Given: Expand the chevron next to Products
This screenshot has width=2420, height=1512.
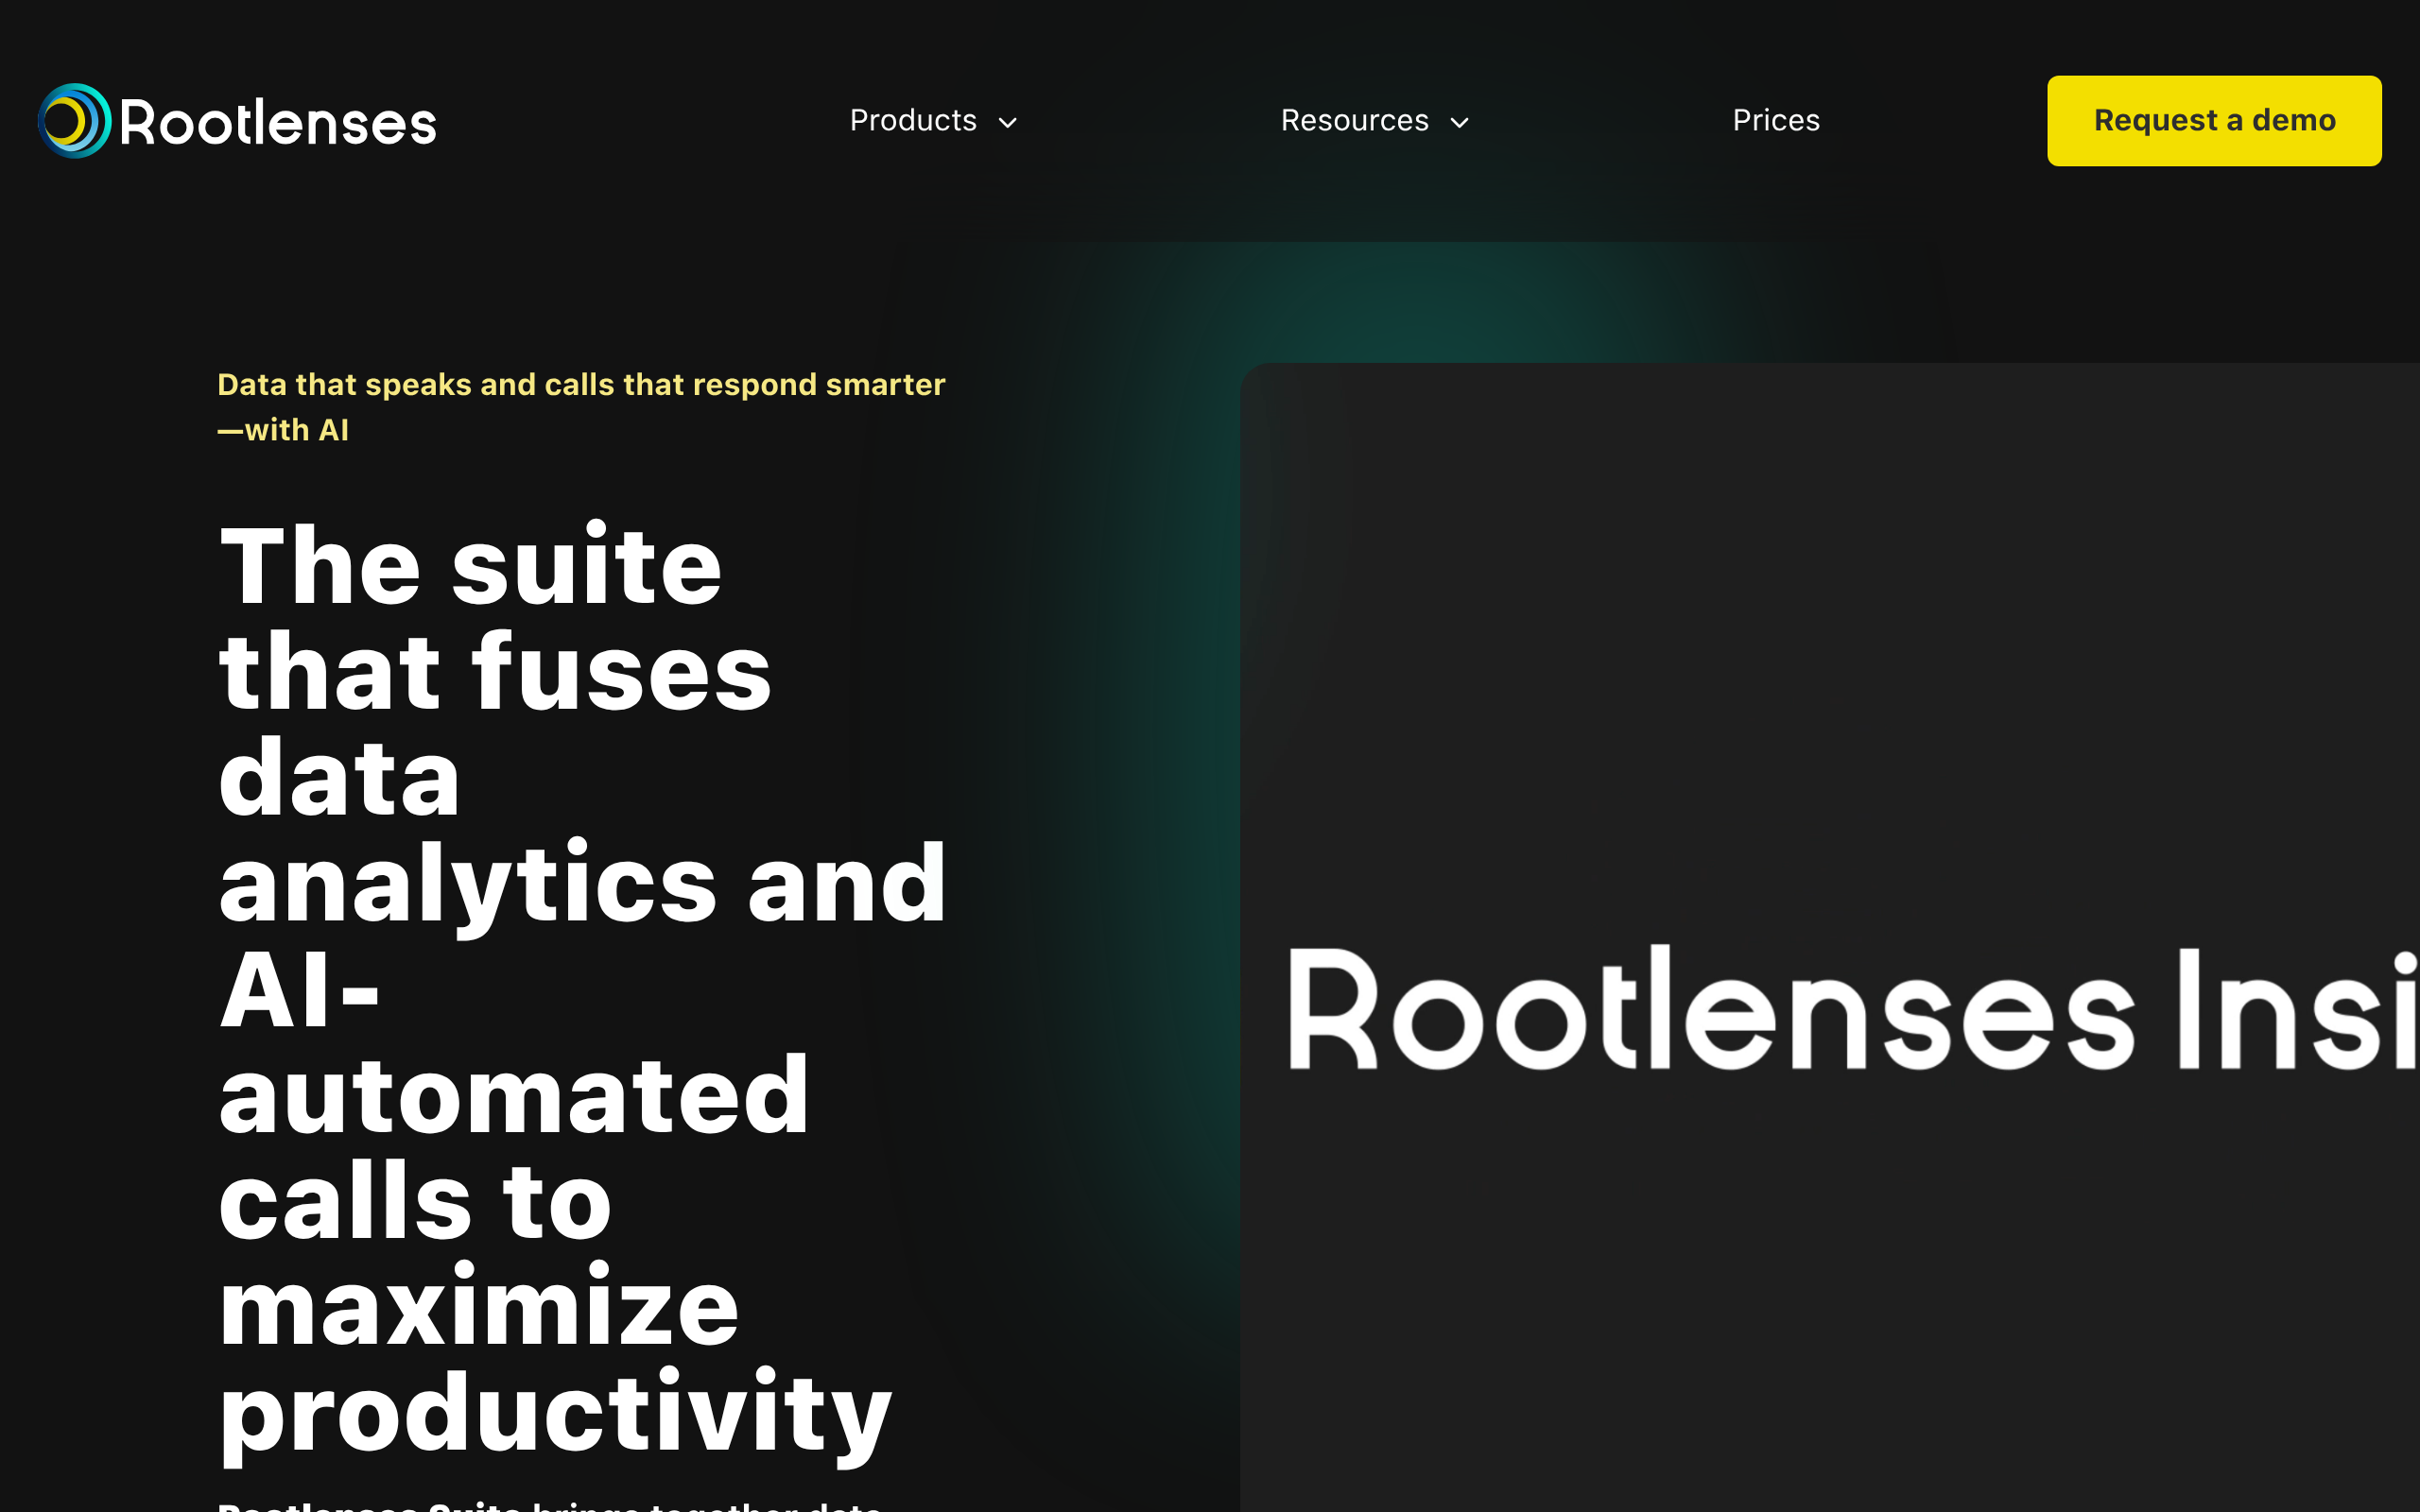Looking at the screenshot, I should 1008,123.
